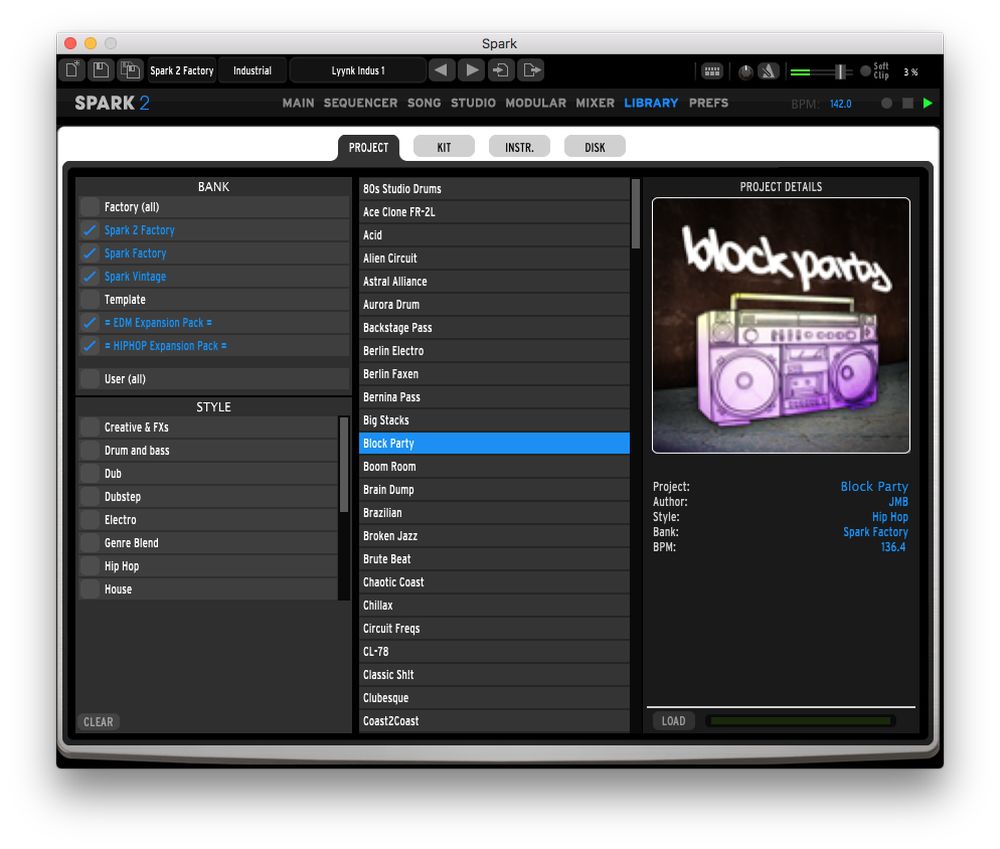Open the Spark 2 Factory bank dropdown
1000x849 pixels.
click(181, 71)
